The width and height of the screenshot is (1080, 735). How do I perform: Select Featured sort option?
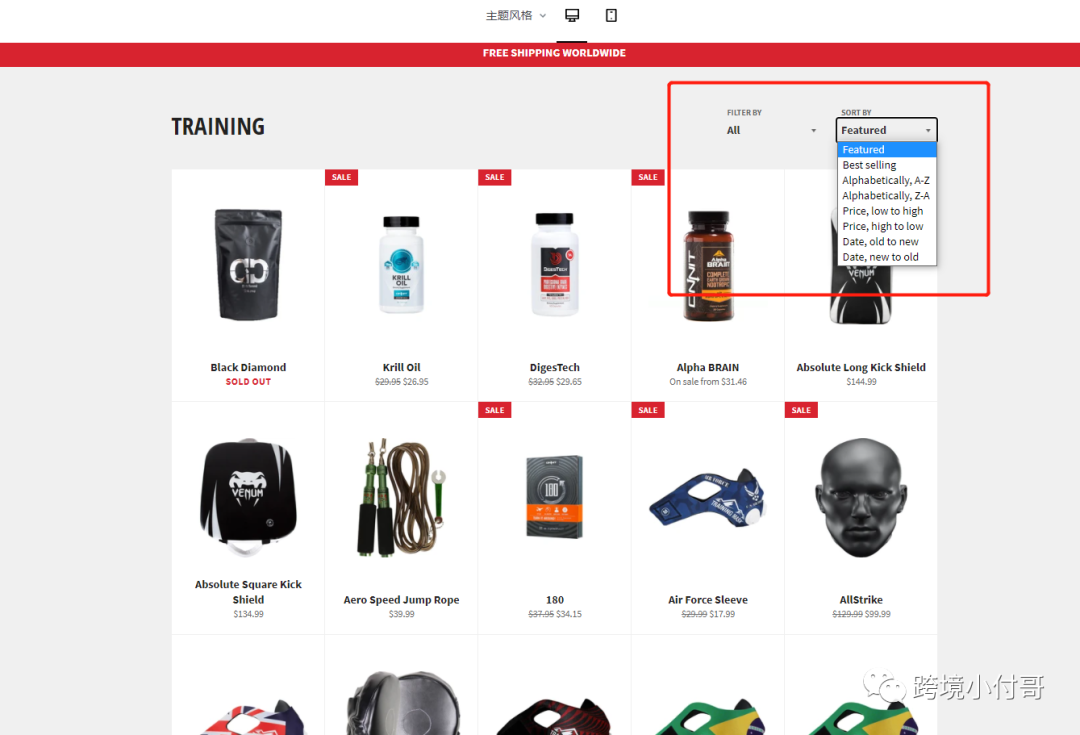coord(886,149)
